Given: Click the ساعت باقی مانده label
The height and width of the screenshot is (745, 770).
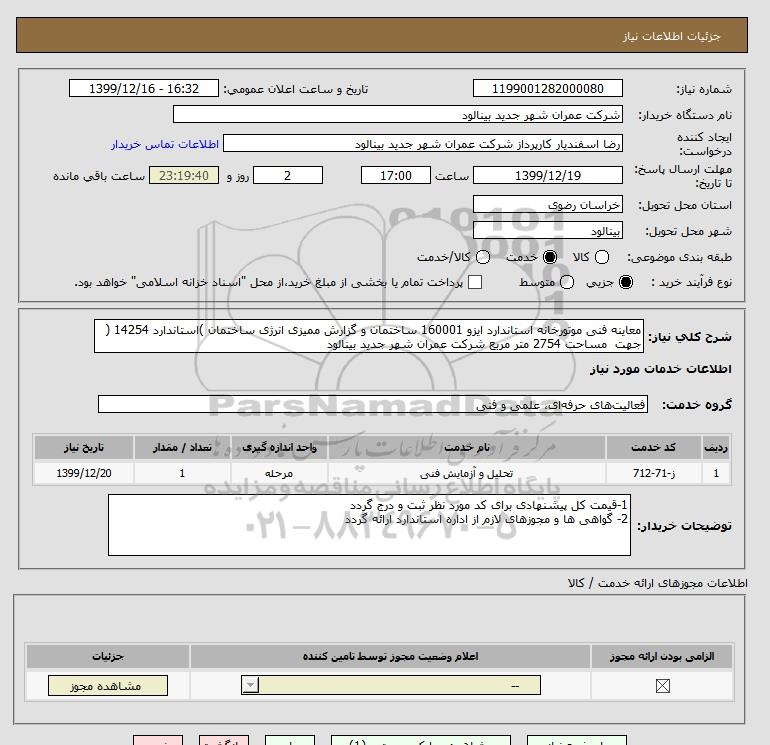Looking at the screenshot, I should [x=99, y=176].
